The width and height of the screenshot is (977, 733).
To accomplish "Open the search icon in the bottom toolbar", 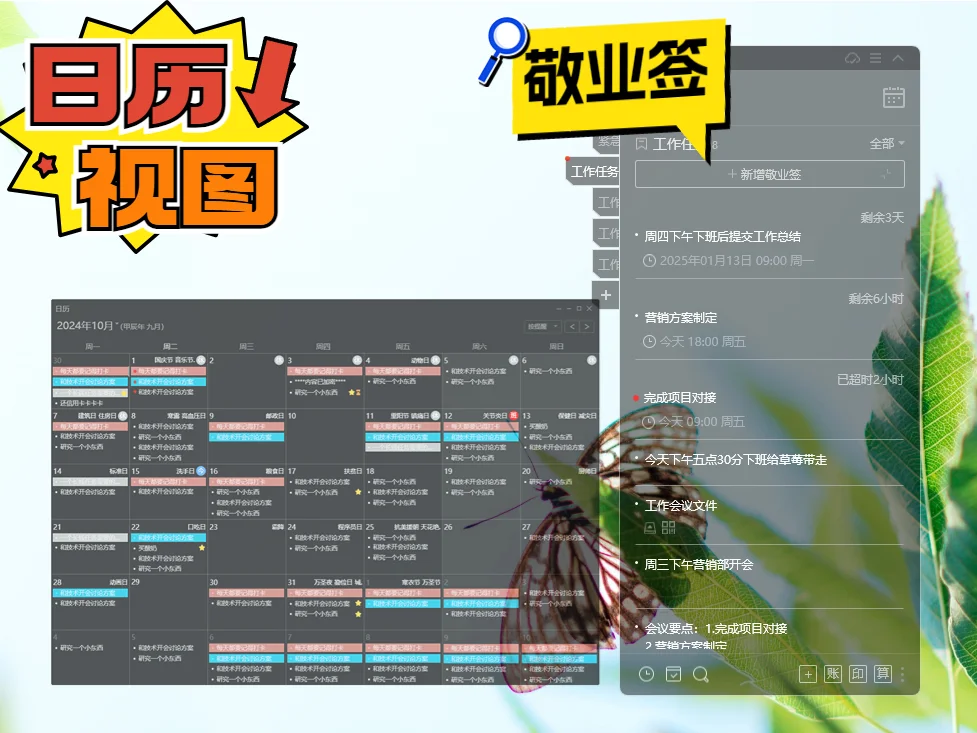I will point(699,675).
